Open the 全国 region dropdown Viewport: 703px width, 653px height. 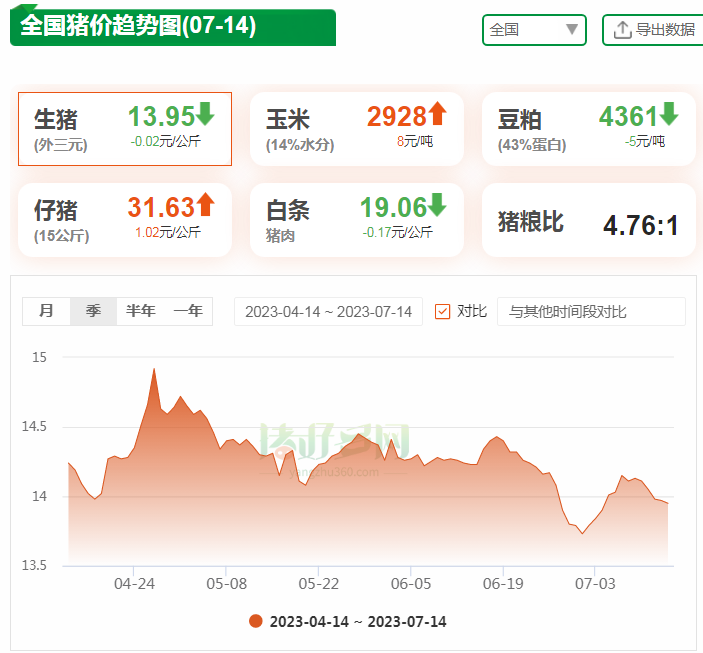click(534, 30)
